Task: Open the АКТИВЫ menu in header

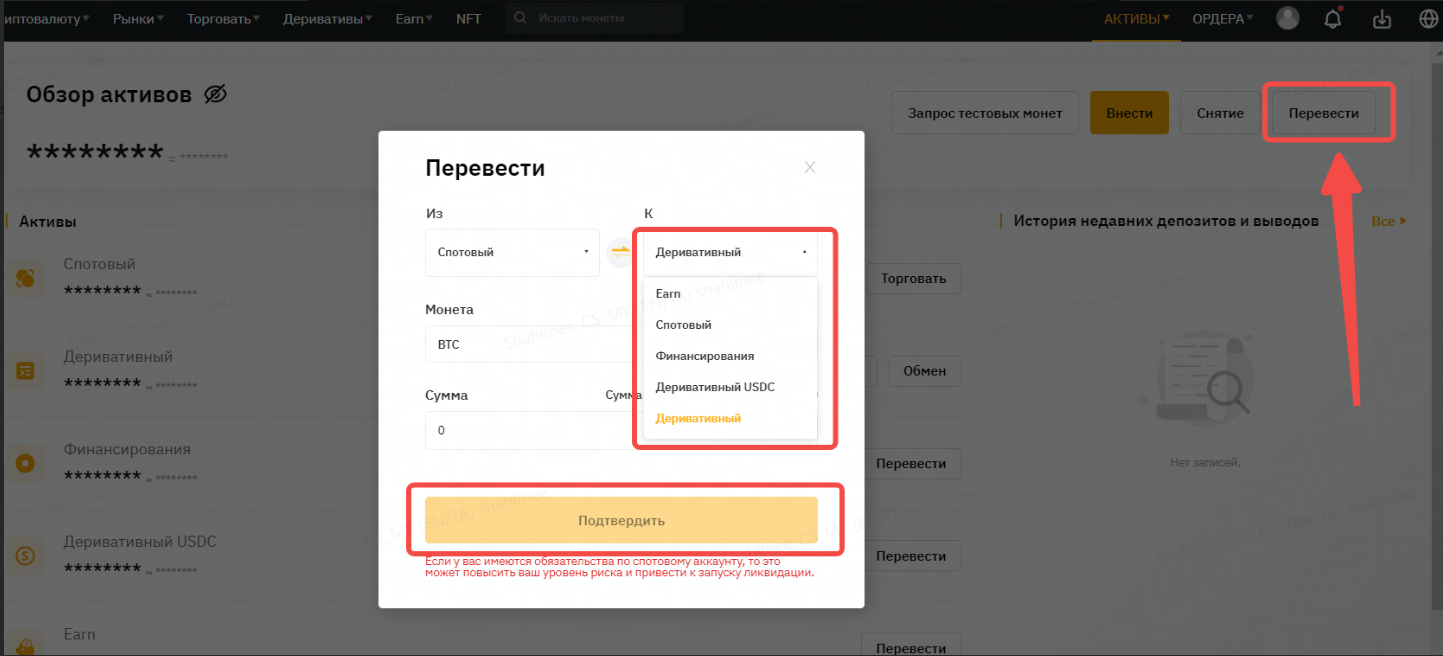Action: coord(1136,19)
